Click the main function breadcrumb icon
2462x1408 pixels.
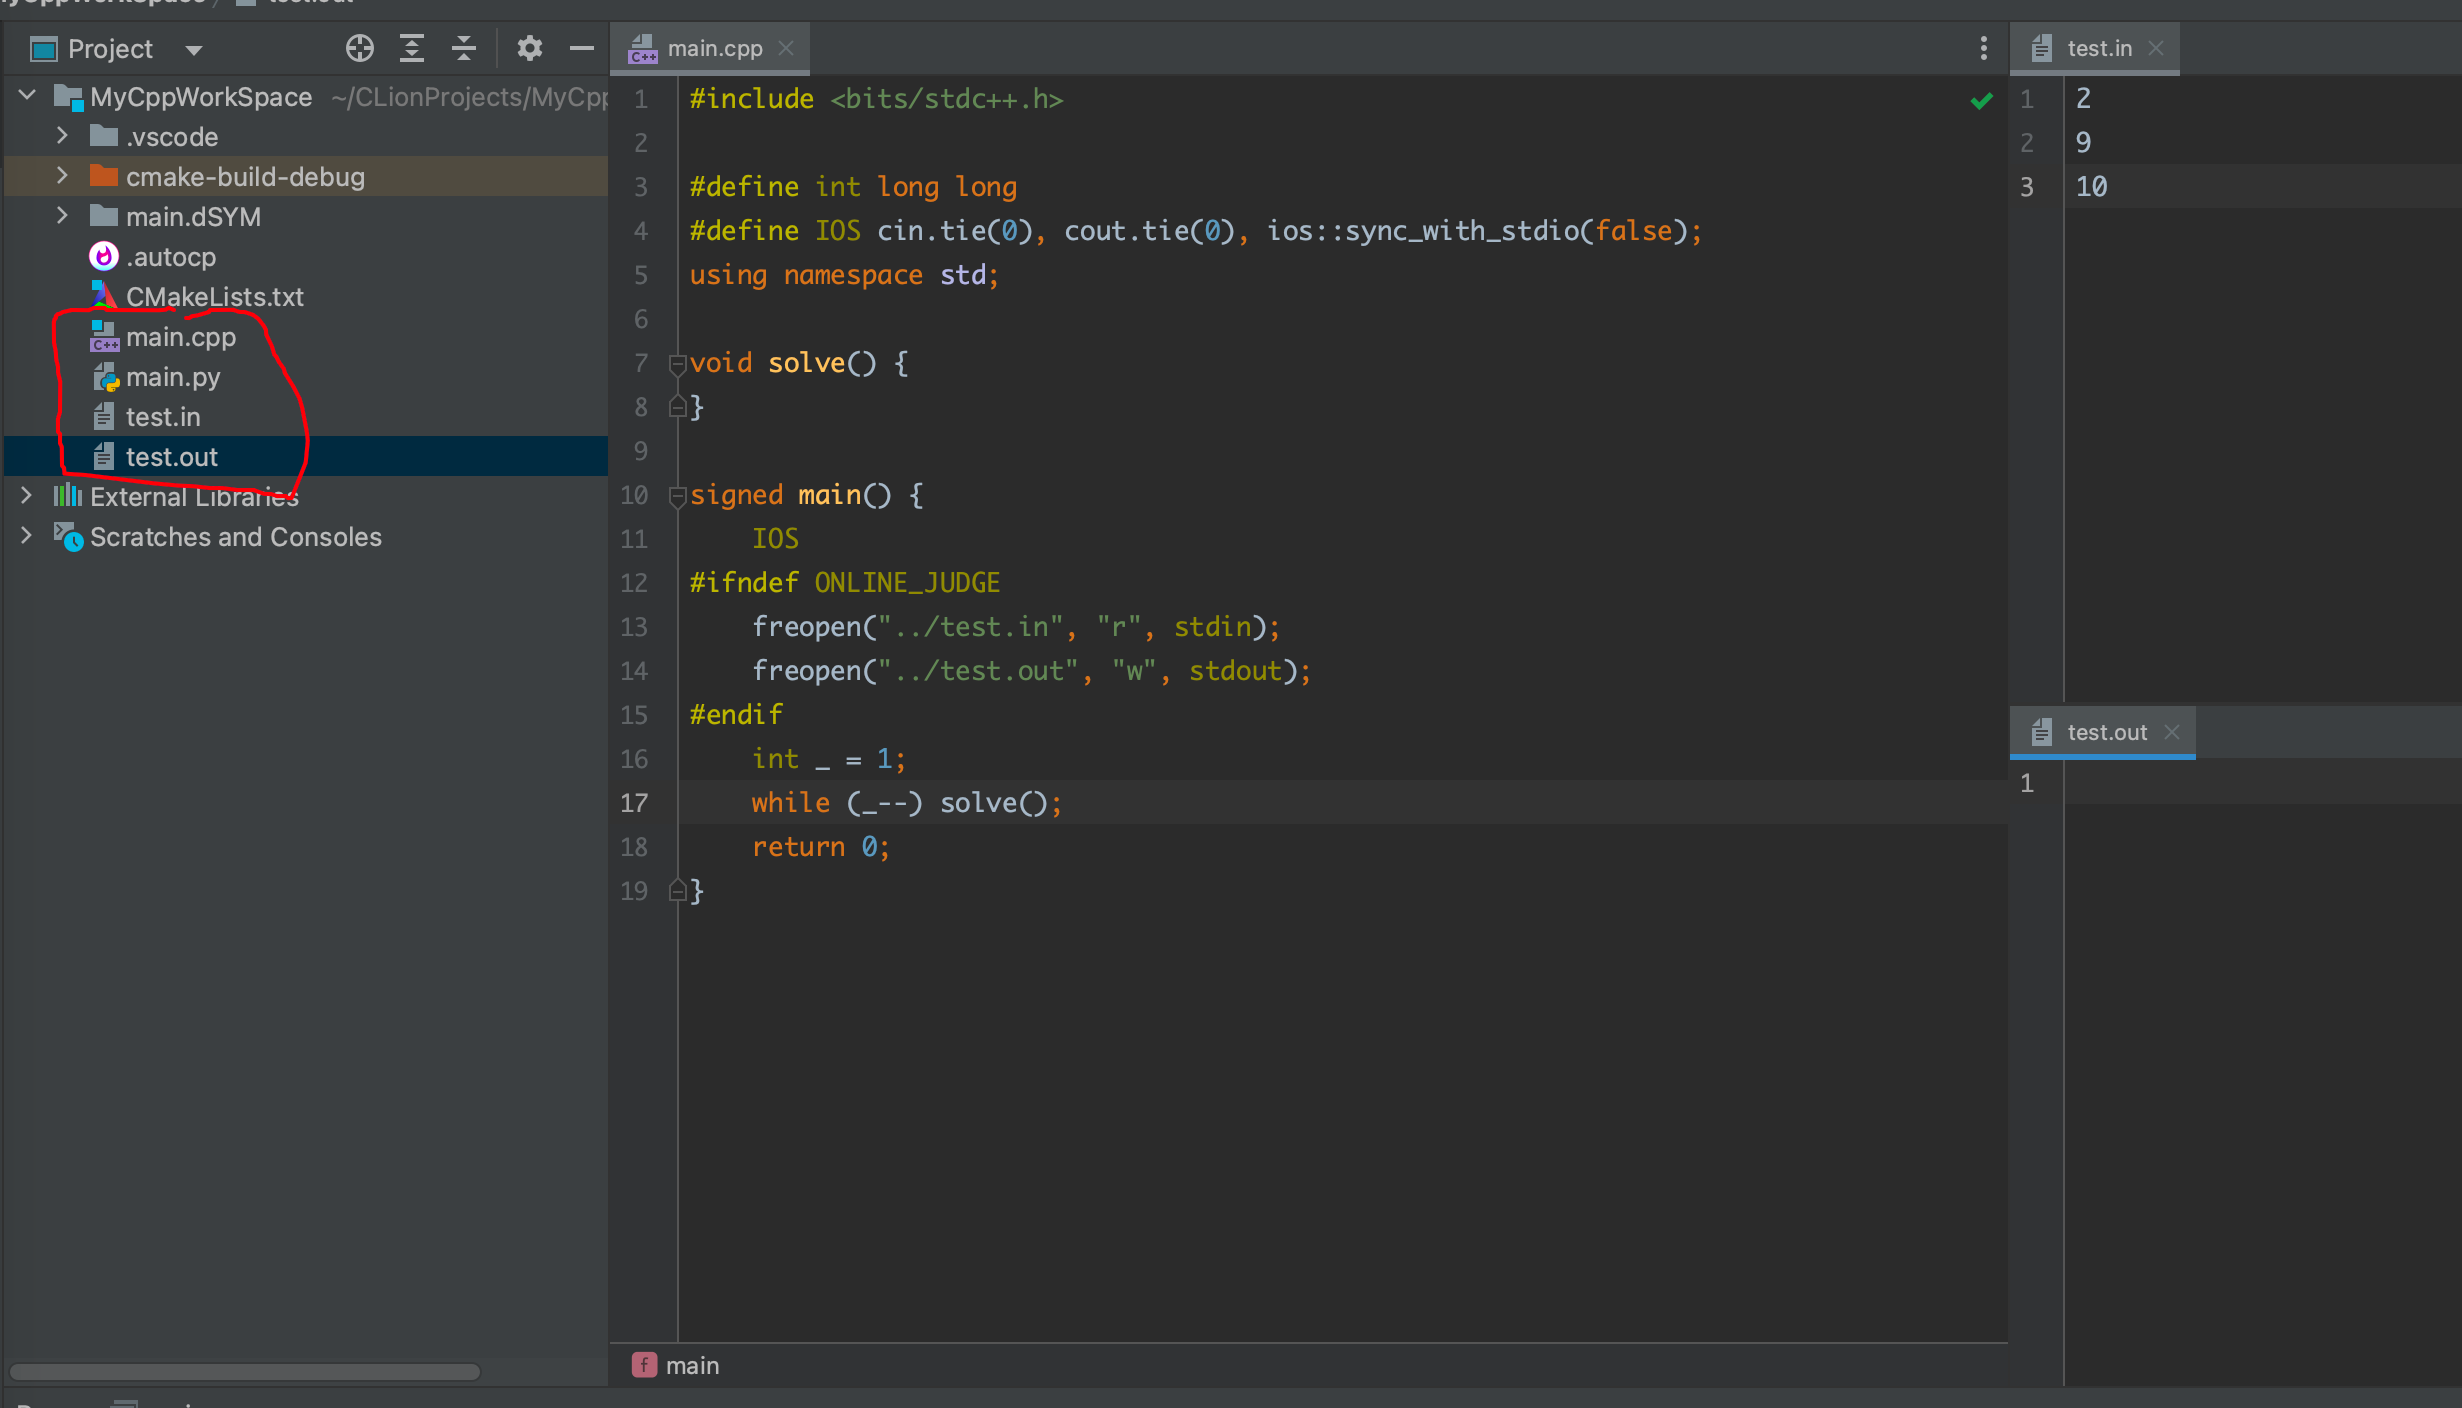[x=644, y=1365]
